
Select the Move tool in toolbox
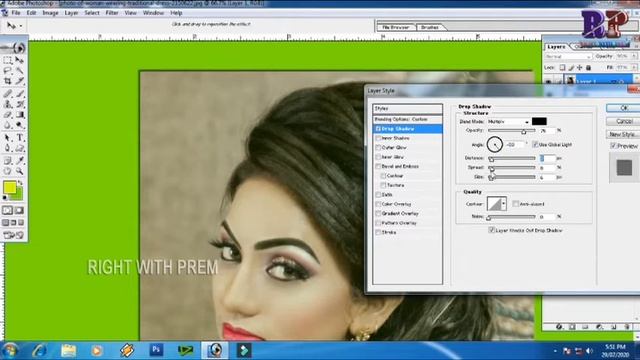click(20, 60)
